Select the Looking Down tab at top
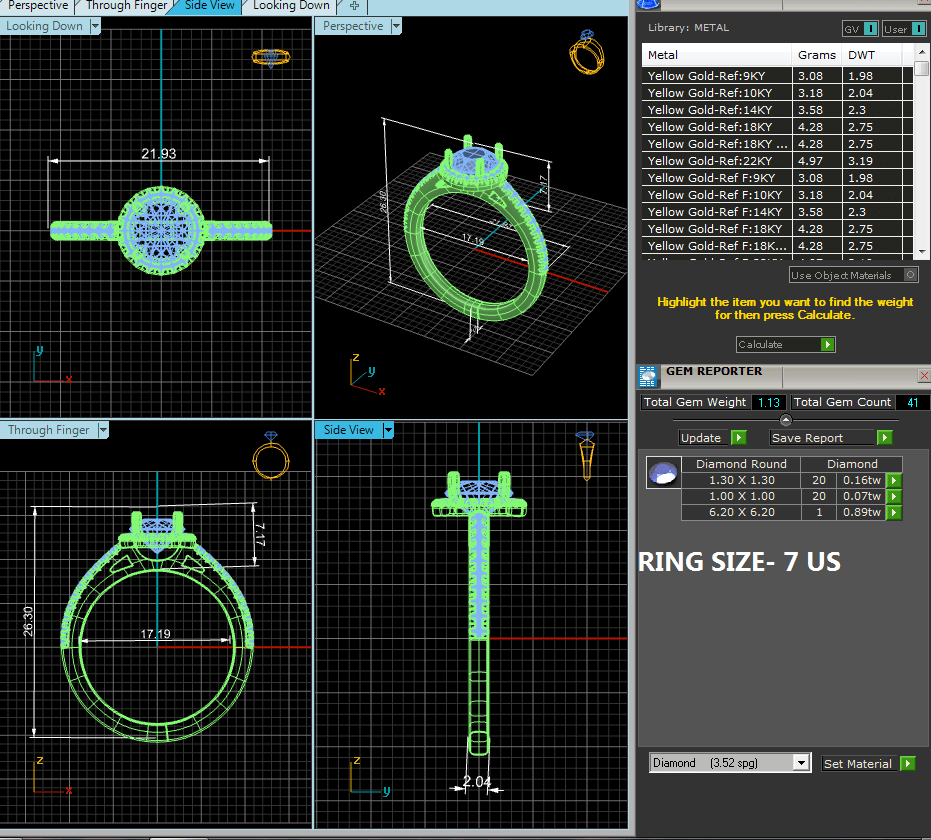This screenshot has height=840, width=931. pyautogui.click(x=290, y=6)
